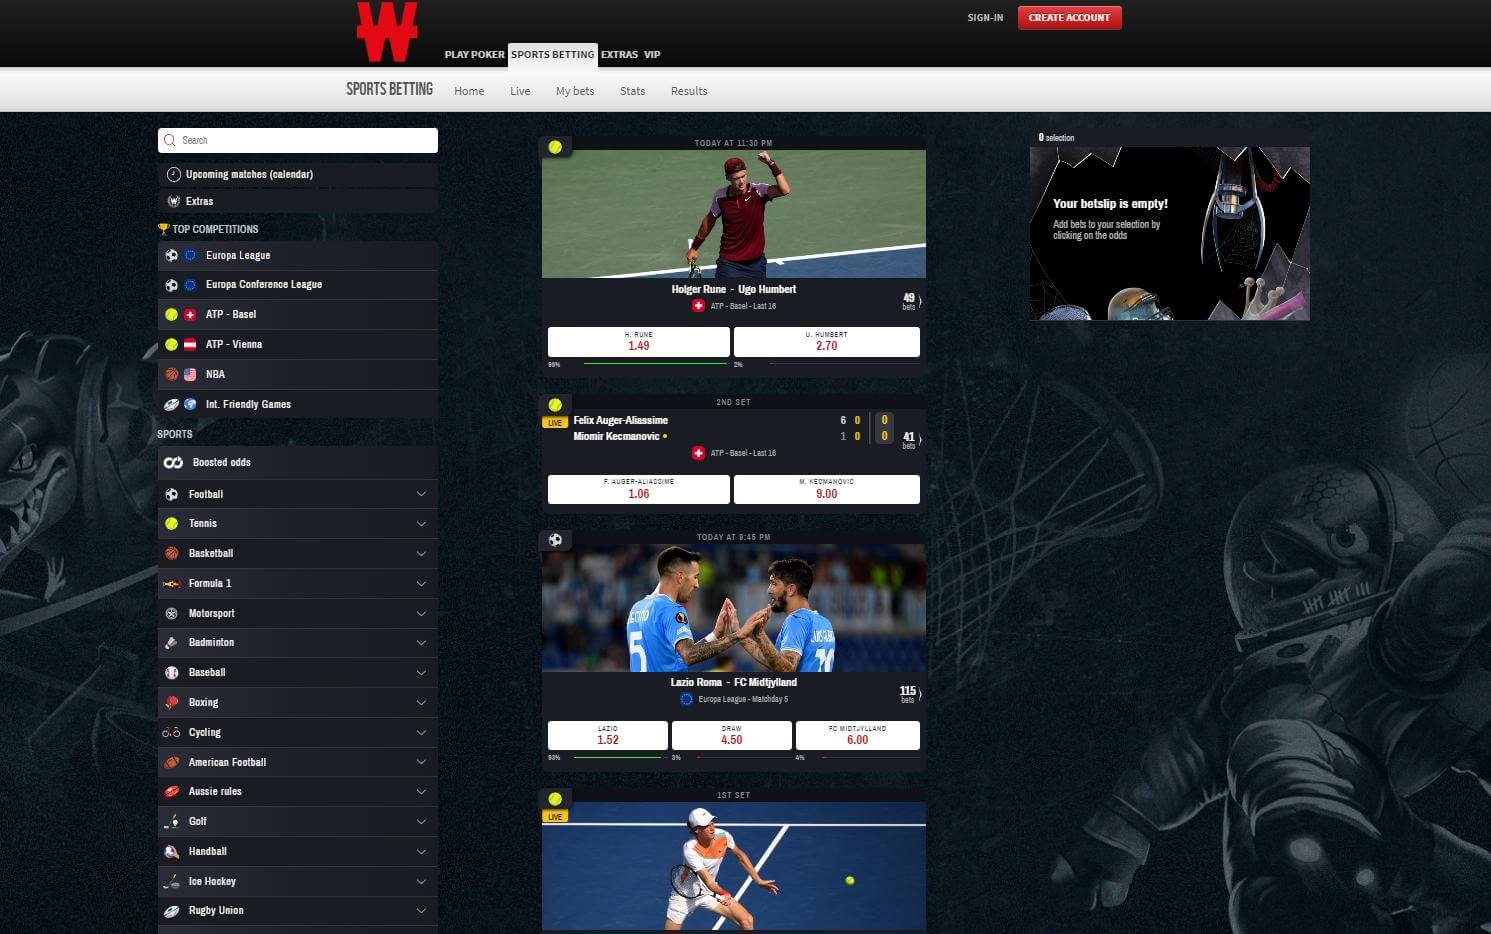Expand the Golf category chevron
Screen dimensions: 1491x934
421,821
